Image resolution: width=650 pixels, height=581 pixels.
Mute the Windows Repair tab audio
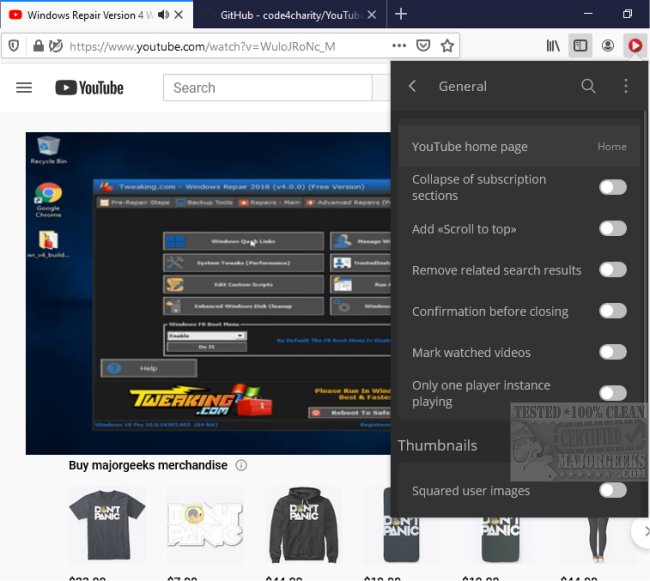[163, 15]
